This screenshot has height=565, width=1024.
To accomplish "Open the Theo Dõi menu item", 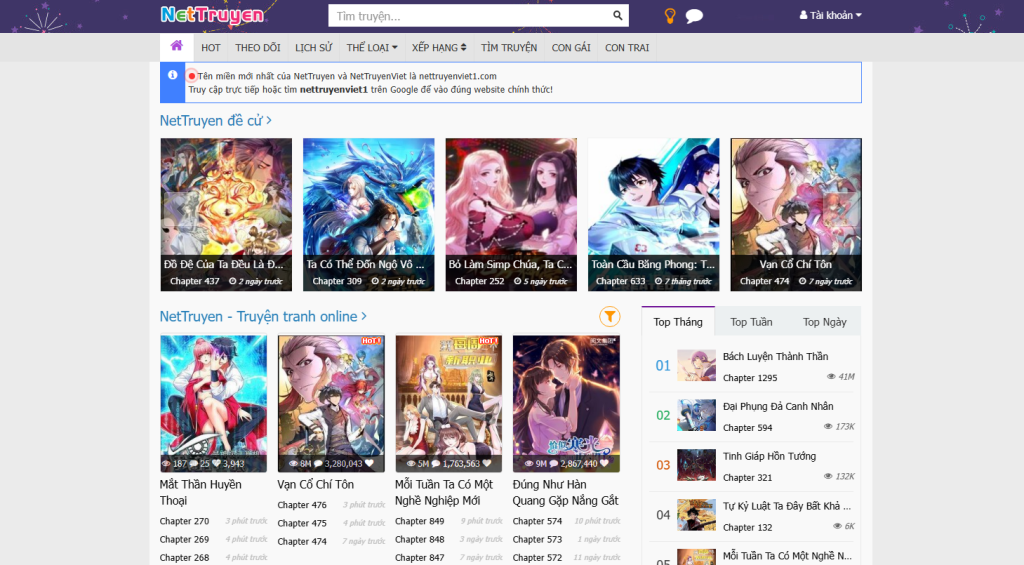I will 257,47.
